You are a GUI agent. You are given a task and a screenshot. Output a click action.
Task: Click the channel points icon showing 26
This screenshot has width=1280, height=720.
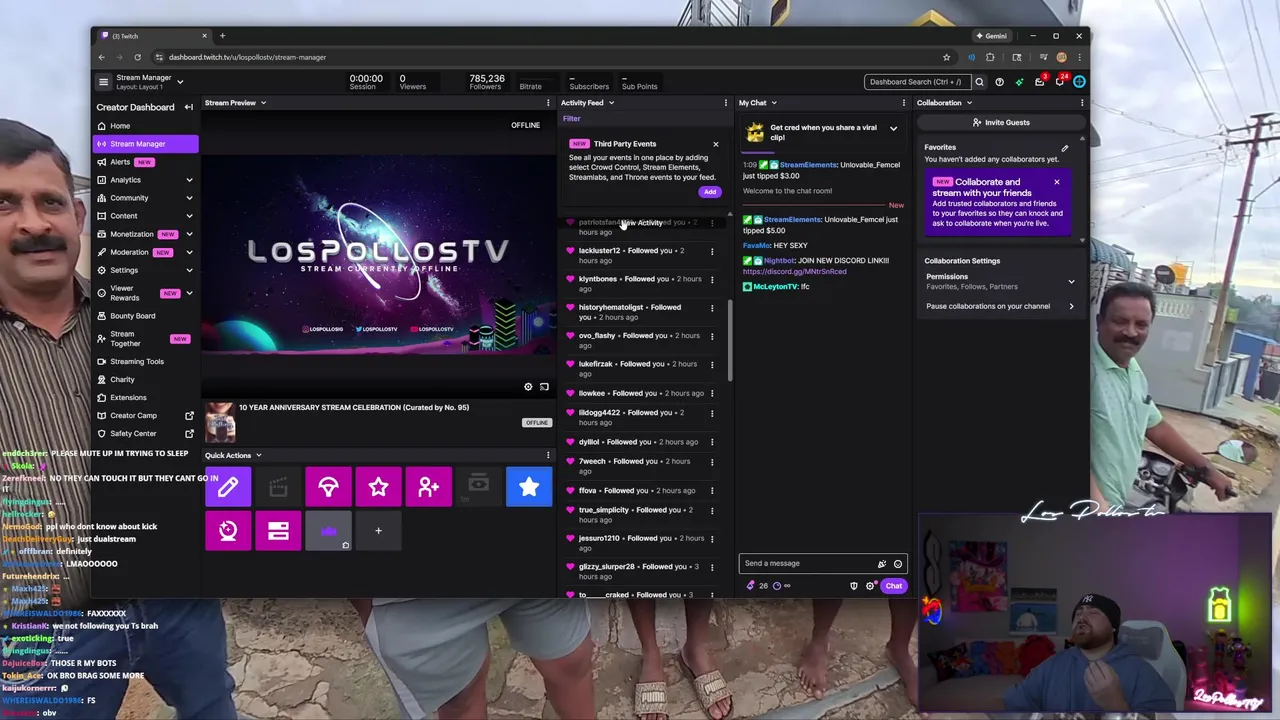point(757,586)
